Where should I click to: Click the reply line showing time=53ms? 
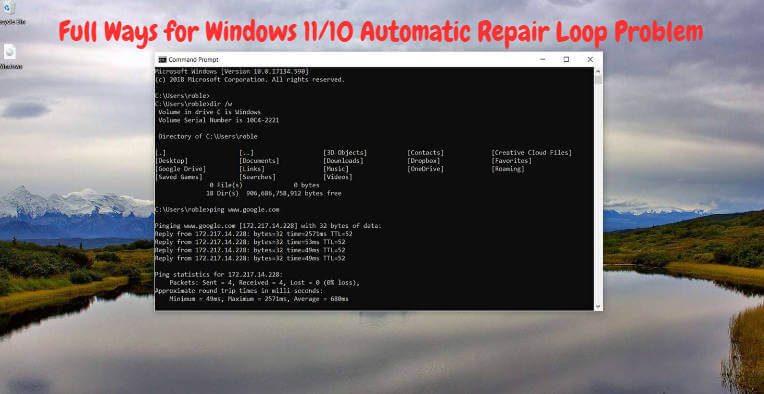click(x=250, y=242)
